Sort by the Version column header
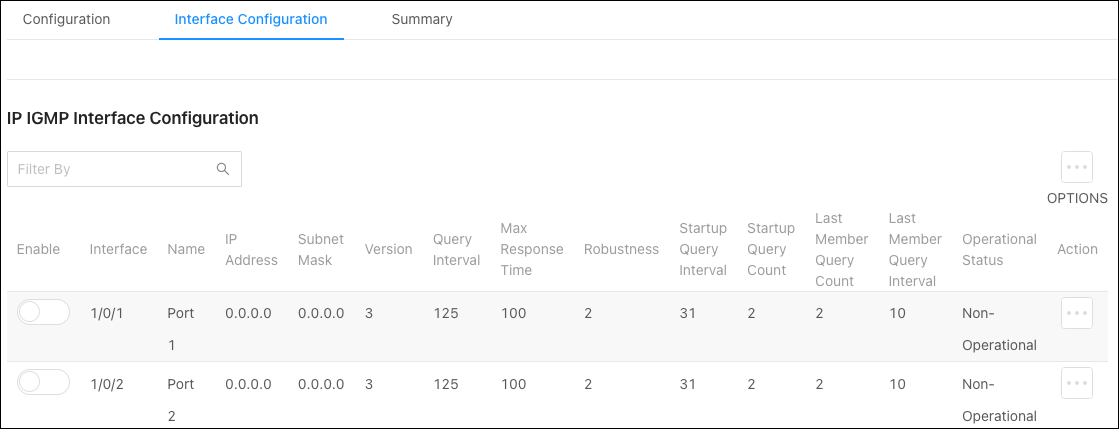1119x429 pixels. pyautogui.click(x=388, y=249)
